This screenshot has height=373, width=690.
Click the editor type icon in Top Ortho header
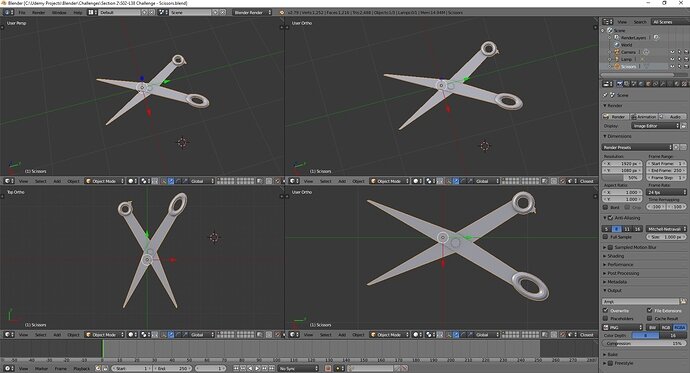tap(9, 334)
